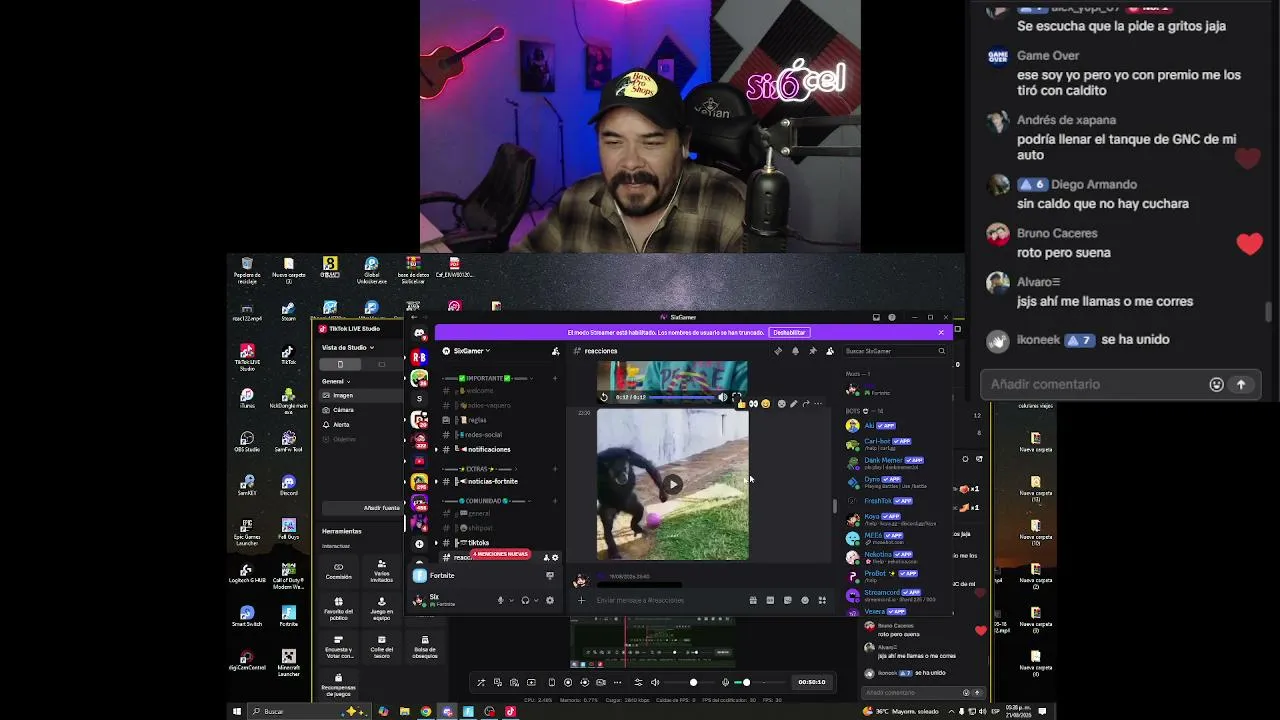Viewport: 1280px width, 720px height.
Task: Add a new server in Discord sidebar
Action: (x=419, y=543)
